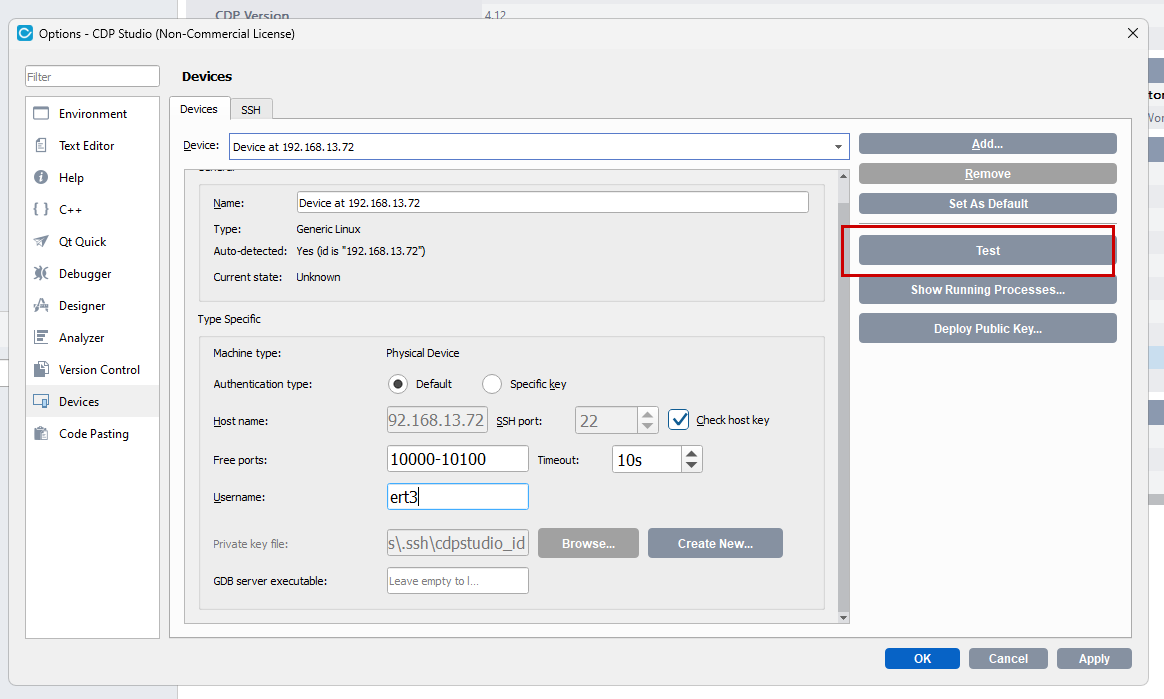Click the Test button

pyautogui.click(x=987, y=251)
